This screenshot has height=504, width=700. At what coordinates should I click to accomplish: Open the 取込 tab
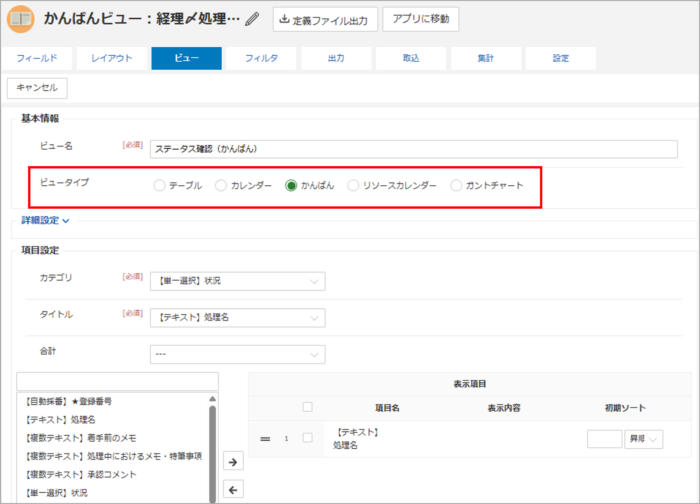point(411,58)
